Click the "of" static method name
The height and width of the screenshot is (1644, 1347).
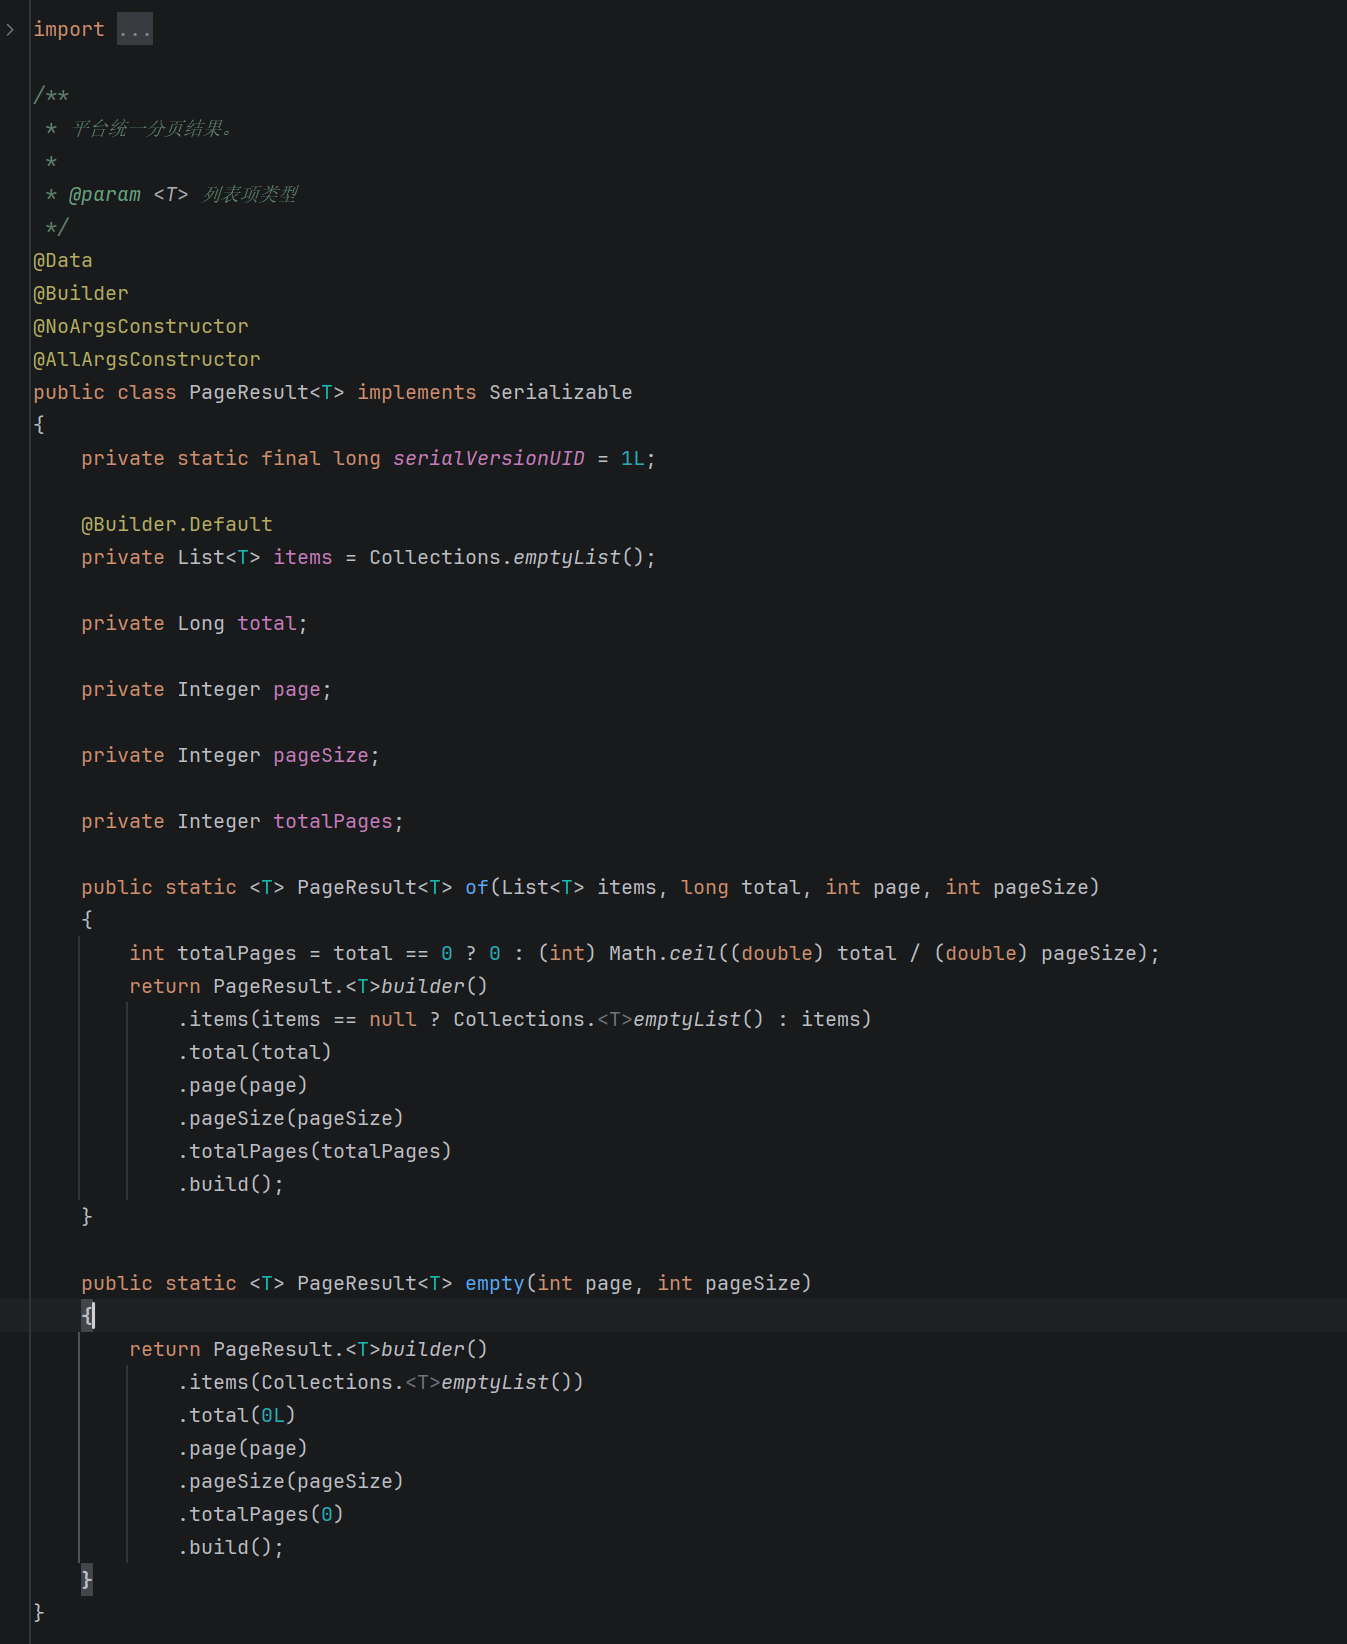477,888
